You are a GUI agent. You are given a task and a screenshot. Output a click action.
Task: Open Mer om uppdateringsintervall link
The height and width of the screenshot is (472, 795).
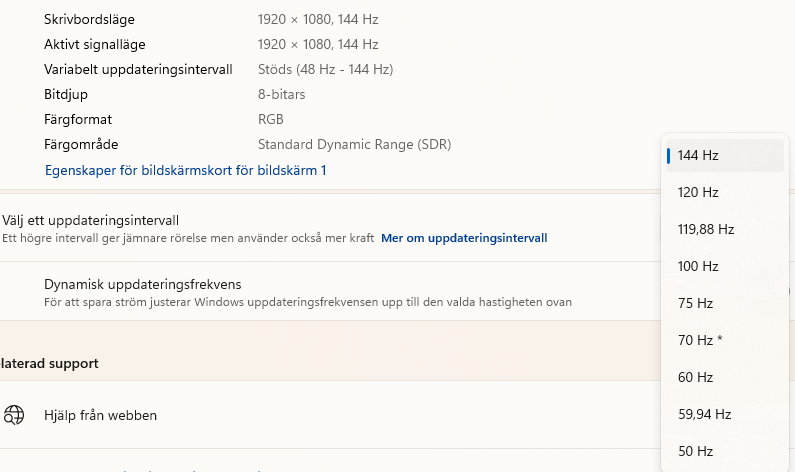[464, 238]
